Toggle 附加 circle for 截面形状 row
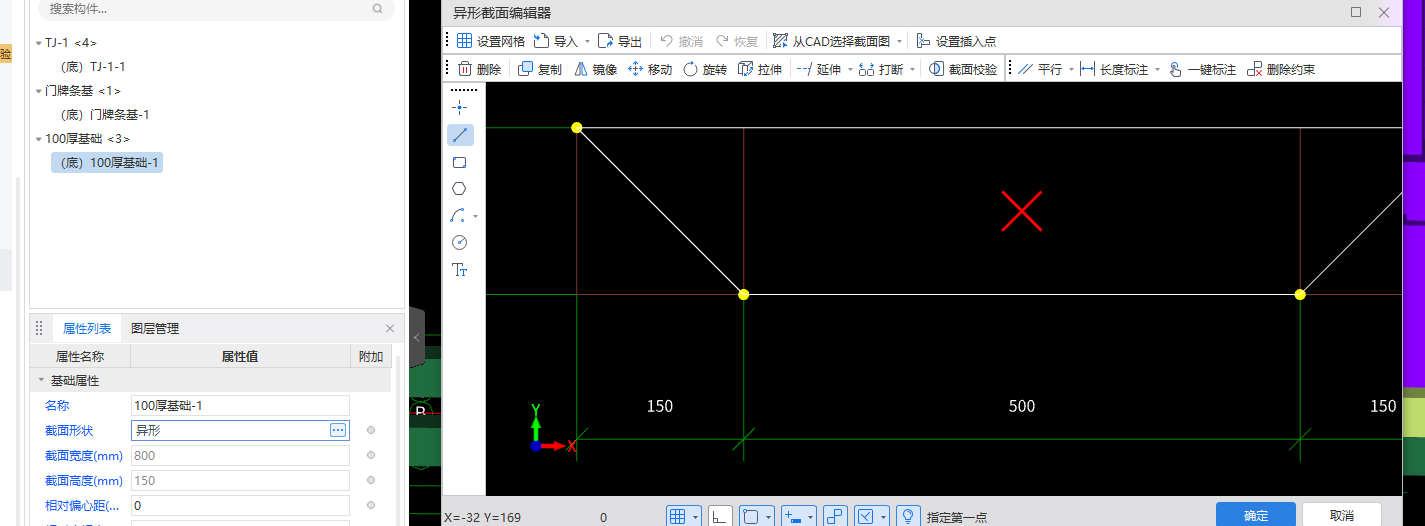Screen dimensions: 1425x526 pos(371,430)
